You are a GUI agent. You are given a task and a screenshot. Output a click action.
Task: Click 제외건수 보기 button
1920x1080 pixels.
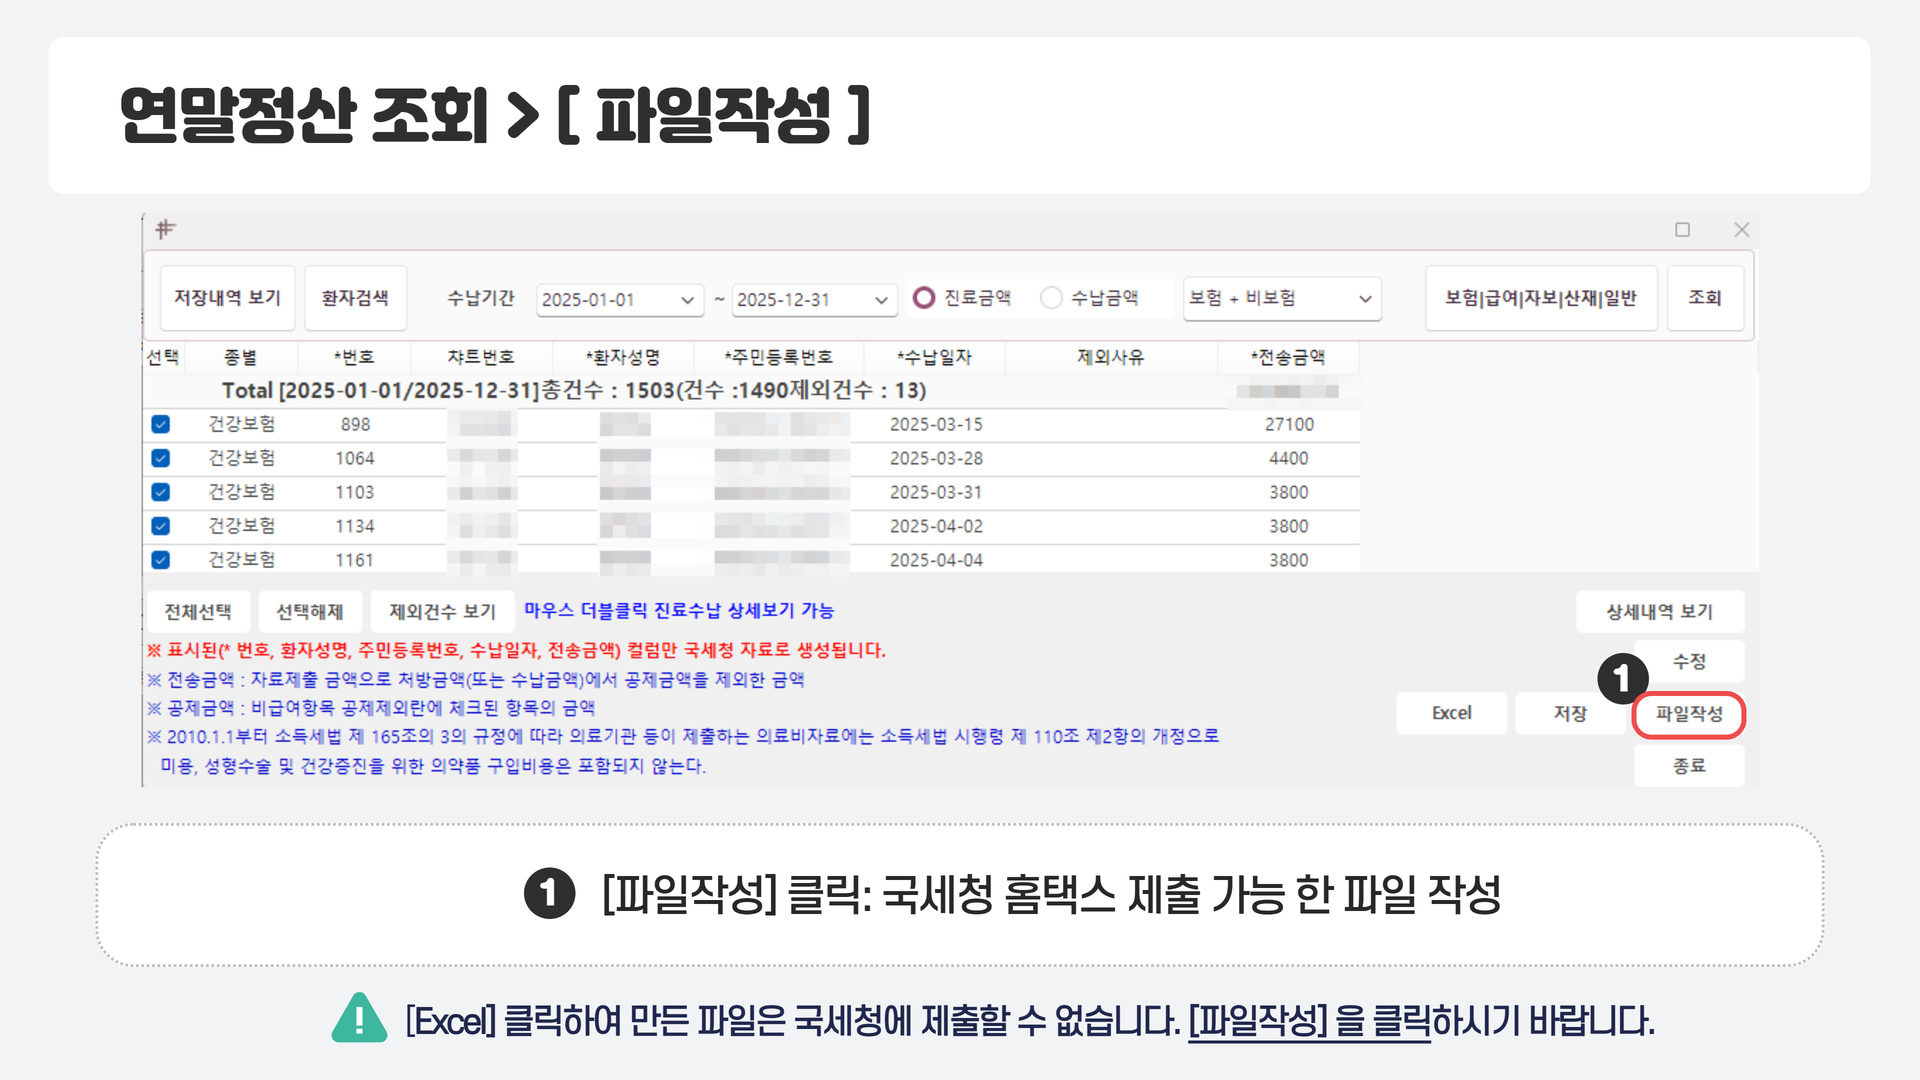click(442, 611)
